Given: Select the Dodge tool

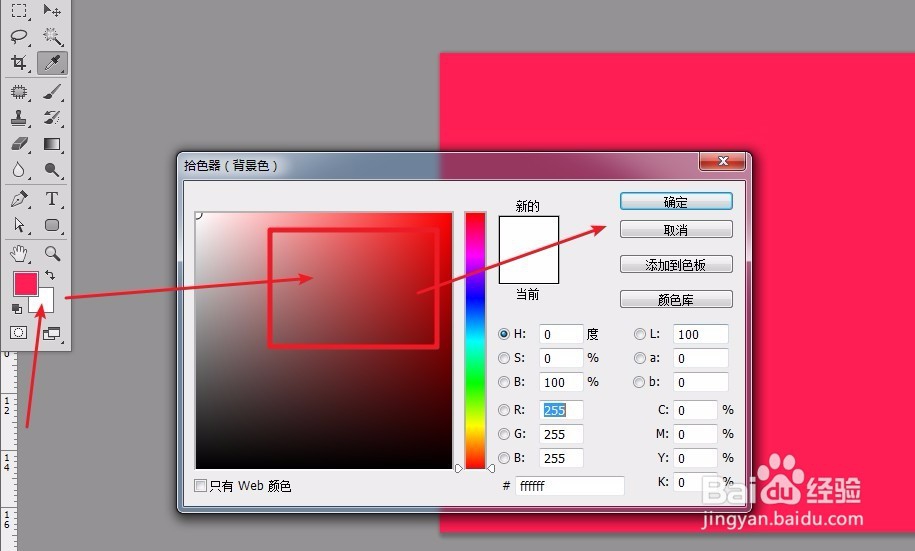Looking at the screenshot, I should [52, 170].
